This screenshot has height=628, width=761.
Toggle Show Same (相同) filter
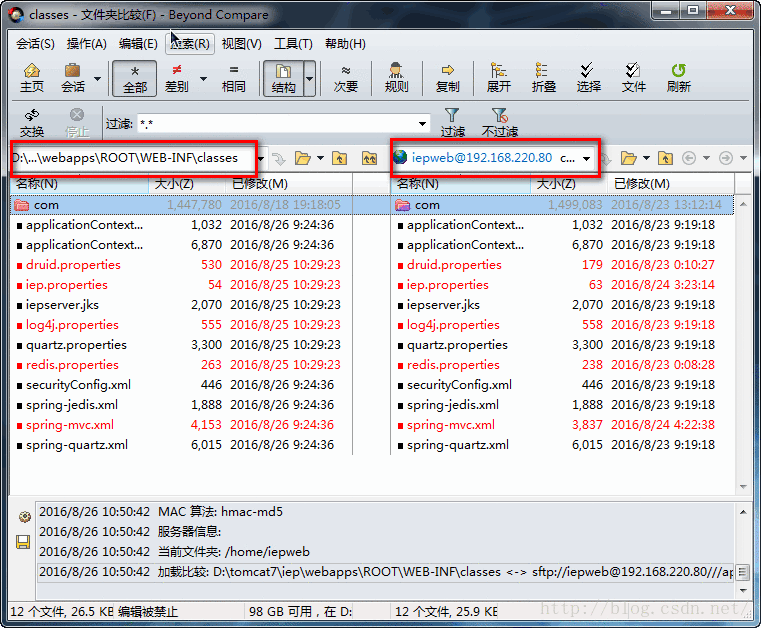click(x=233, y=78)
